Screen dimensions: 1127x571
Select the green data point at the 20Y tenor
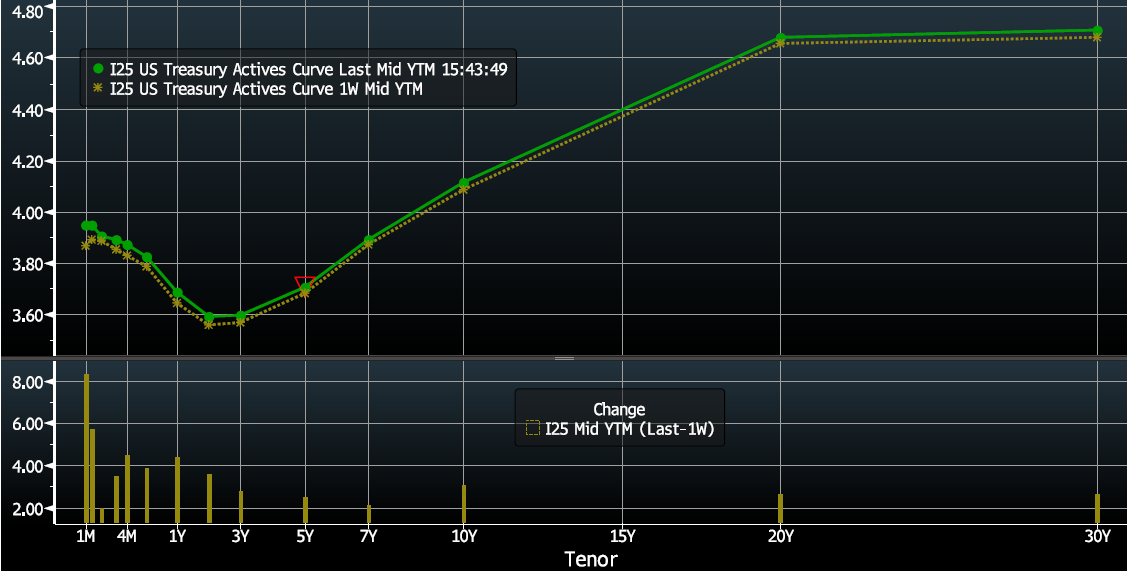781,37
